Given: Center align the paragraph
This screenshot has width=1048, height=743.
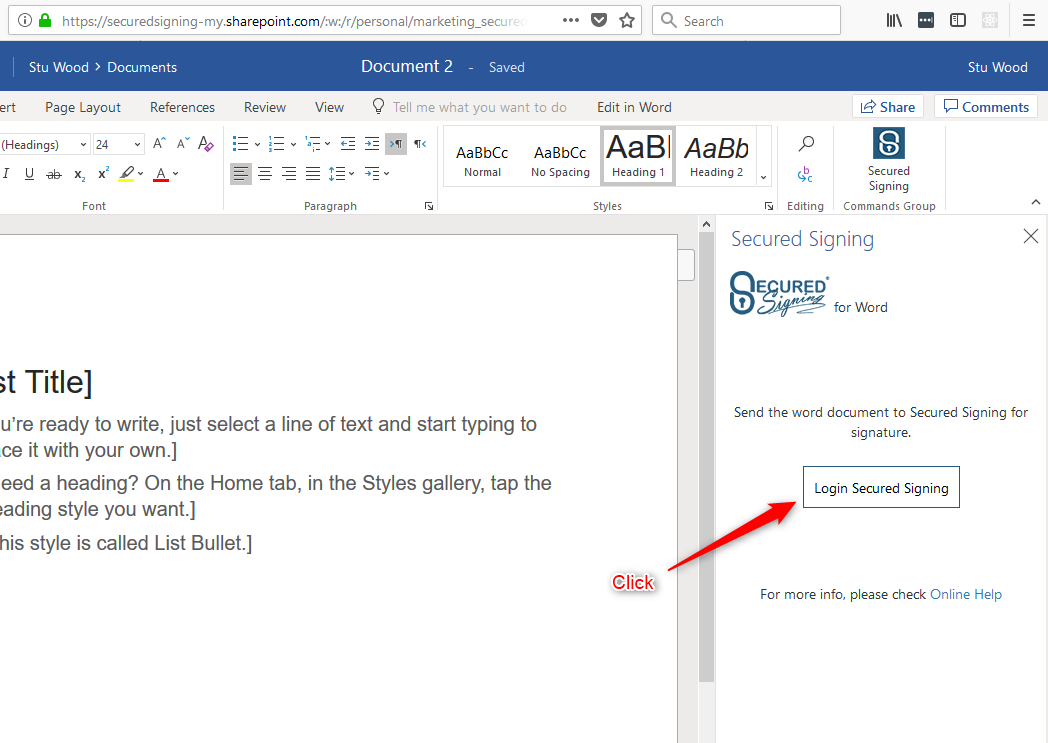Looking at the screenshot, I should click(x=265, y=174).
